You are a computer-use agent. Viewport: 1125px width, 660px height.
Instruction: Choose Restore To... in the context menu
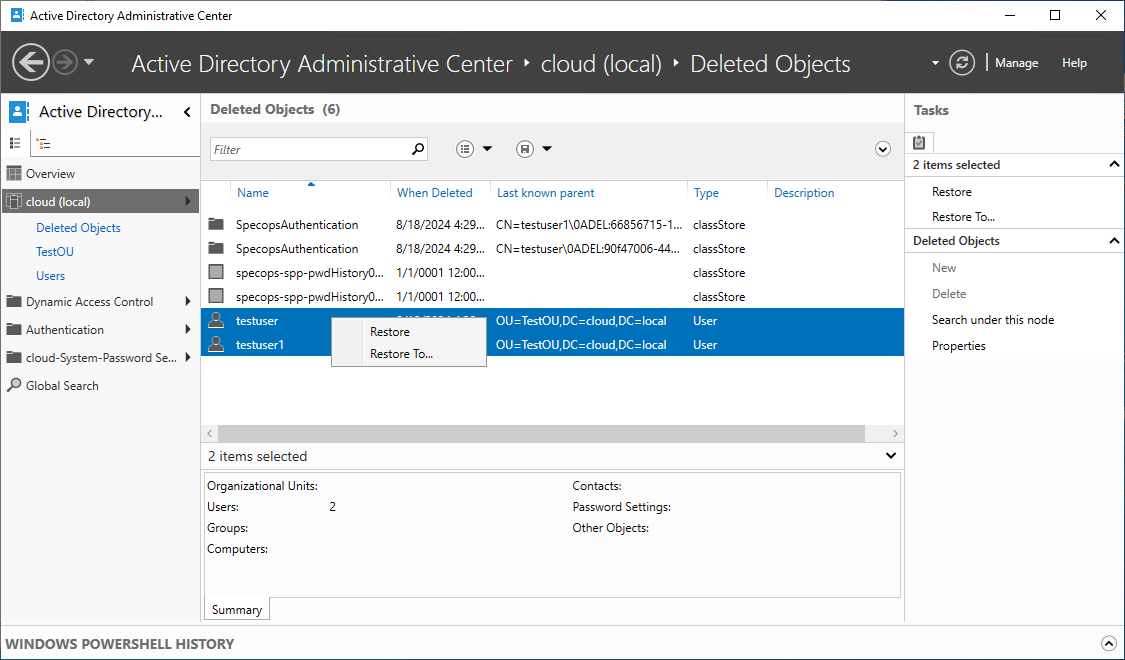(401, 354)
